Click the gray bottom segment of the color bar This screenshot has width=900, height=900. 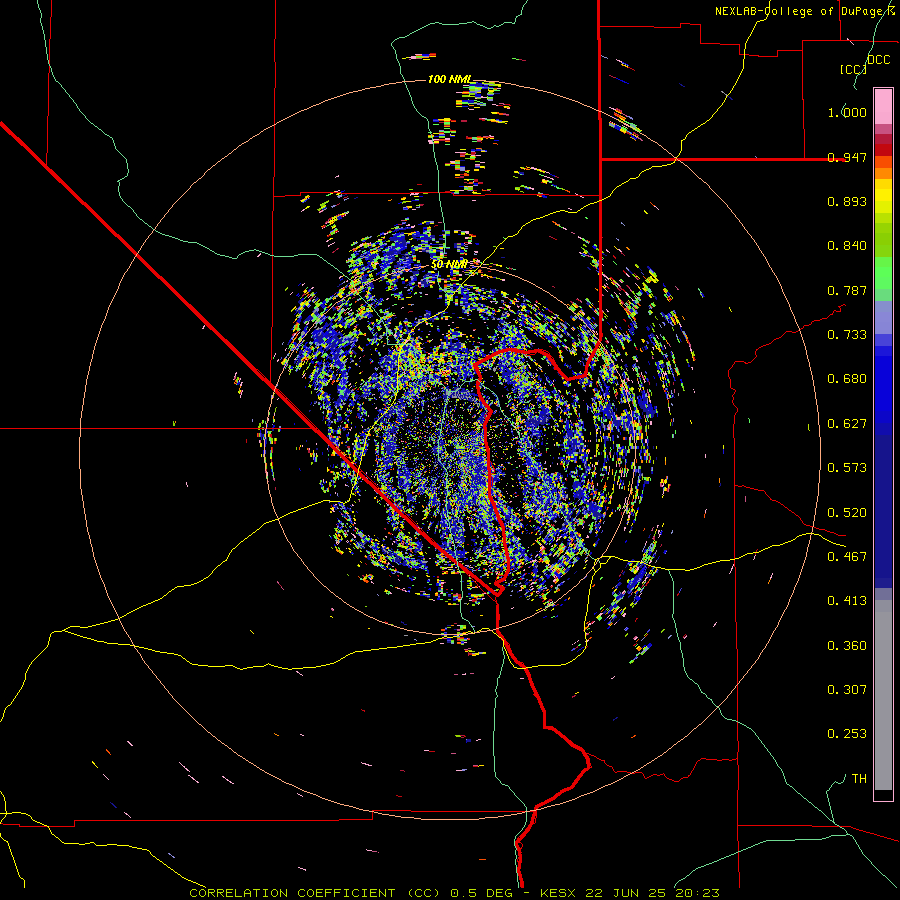[x=883, y=695]
